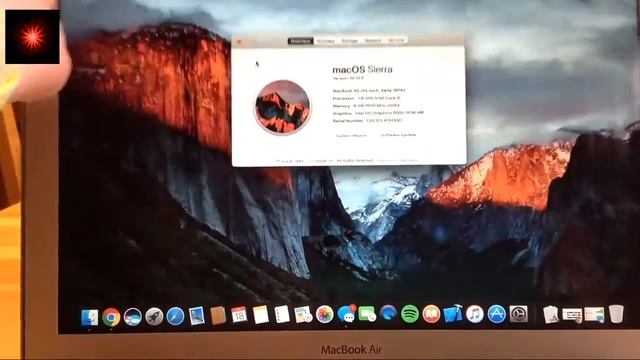The width and height of the screenshot is (640, 360).
Task: Open the blue swirl app beside FaceTime
Action: pyautogui.click(x=388, y=314)
